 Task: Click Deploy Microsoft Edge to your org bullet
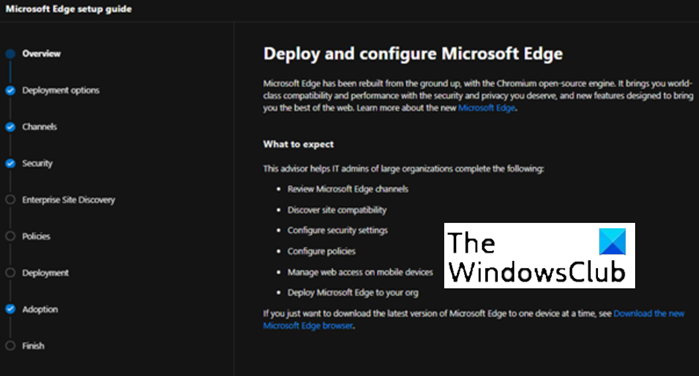353,293
